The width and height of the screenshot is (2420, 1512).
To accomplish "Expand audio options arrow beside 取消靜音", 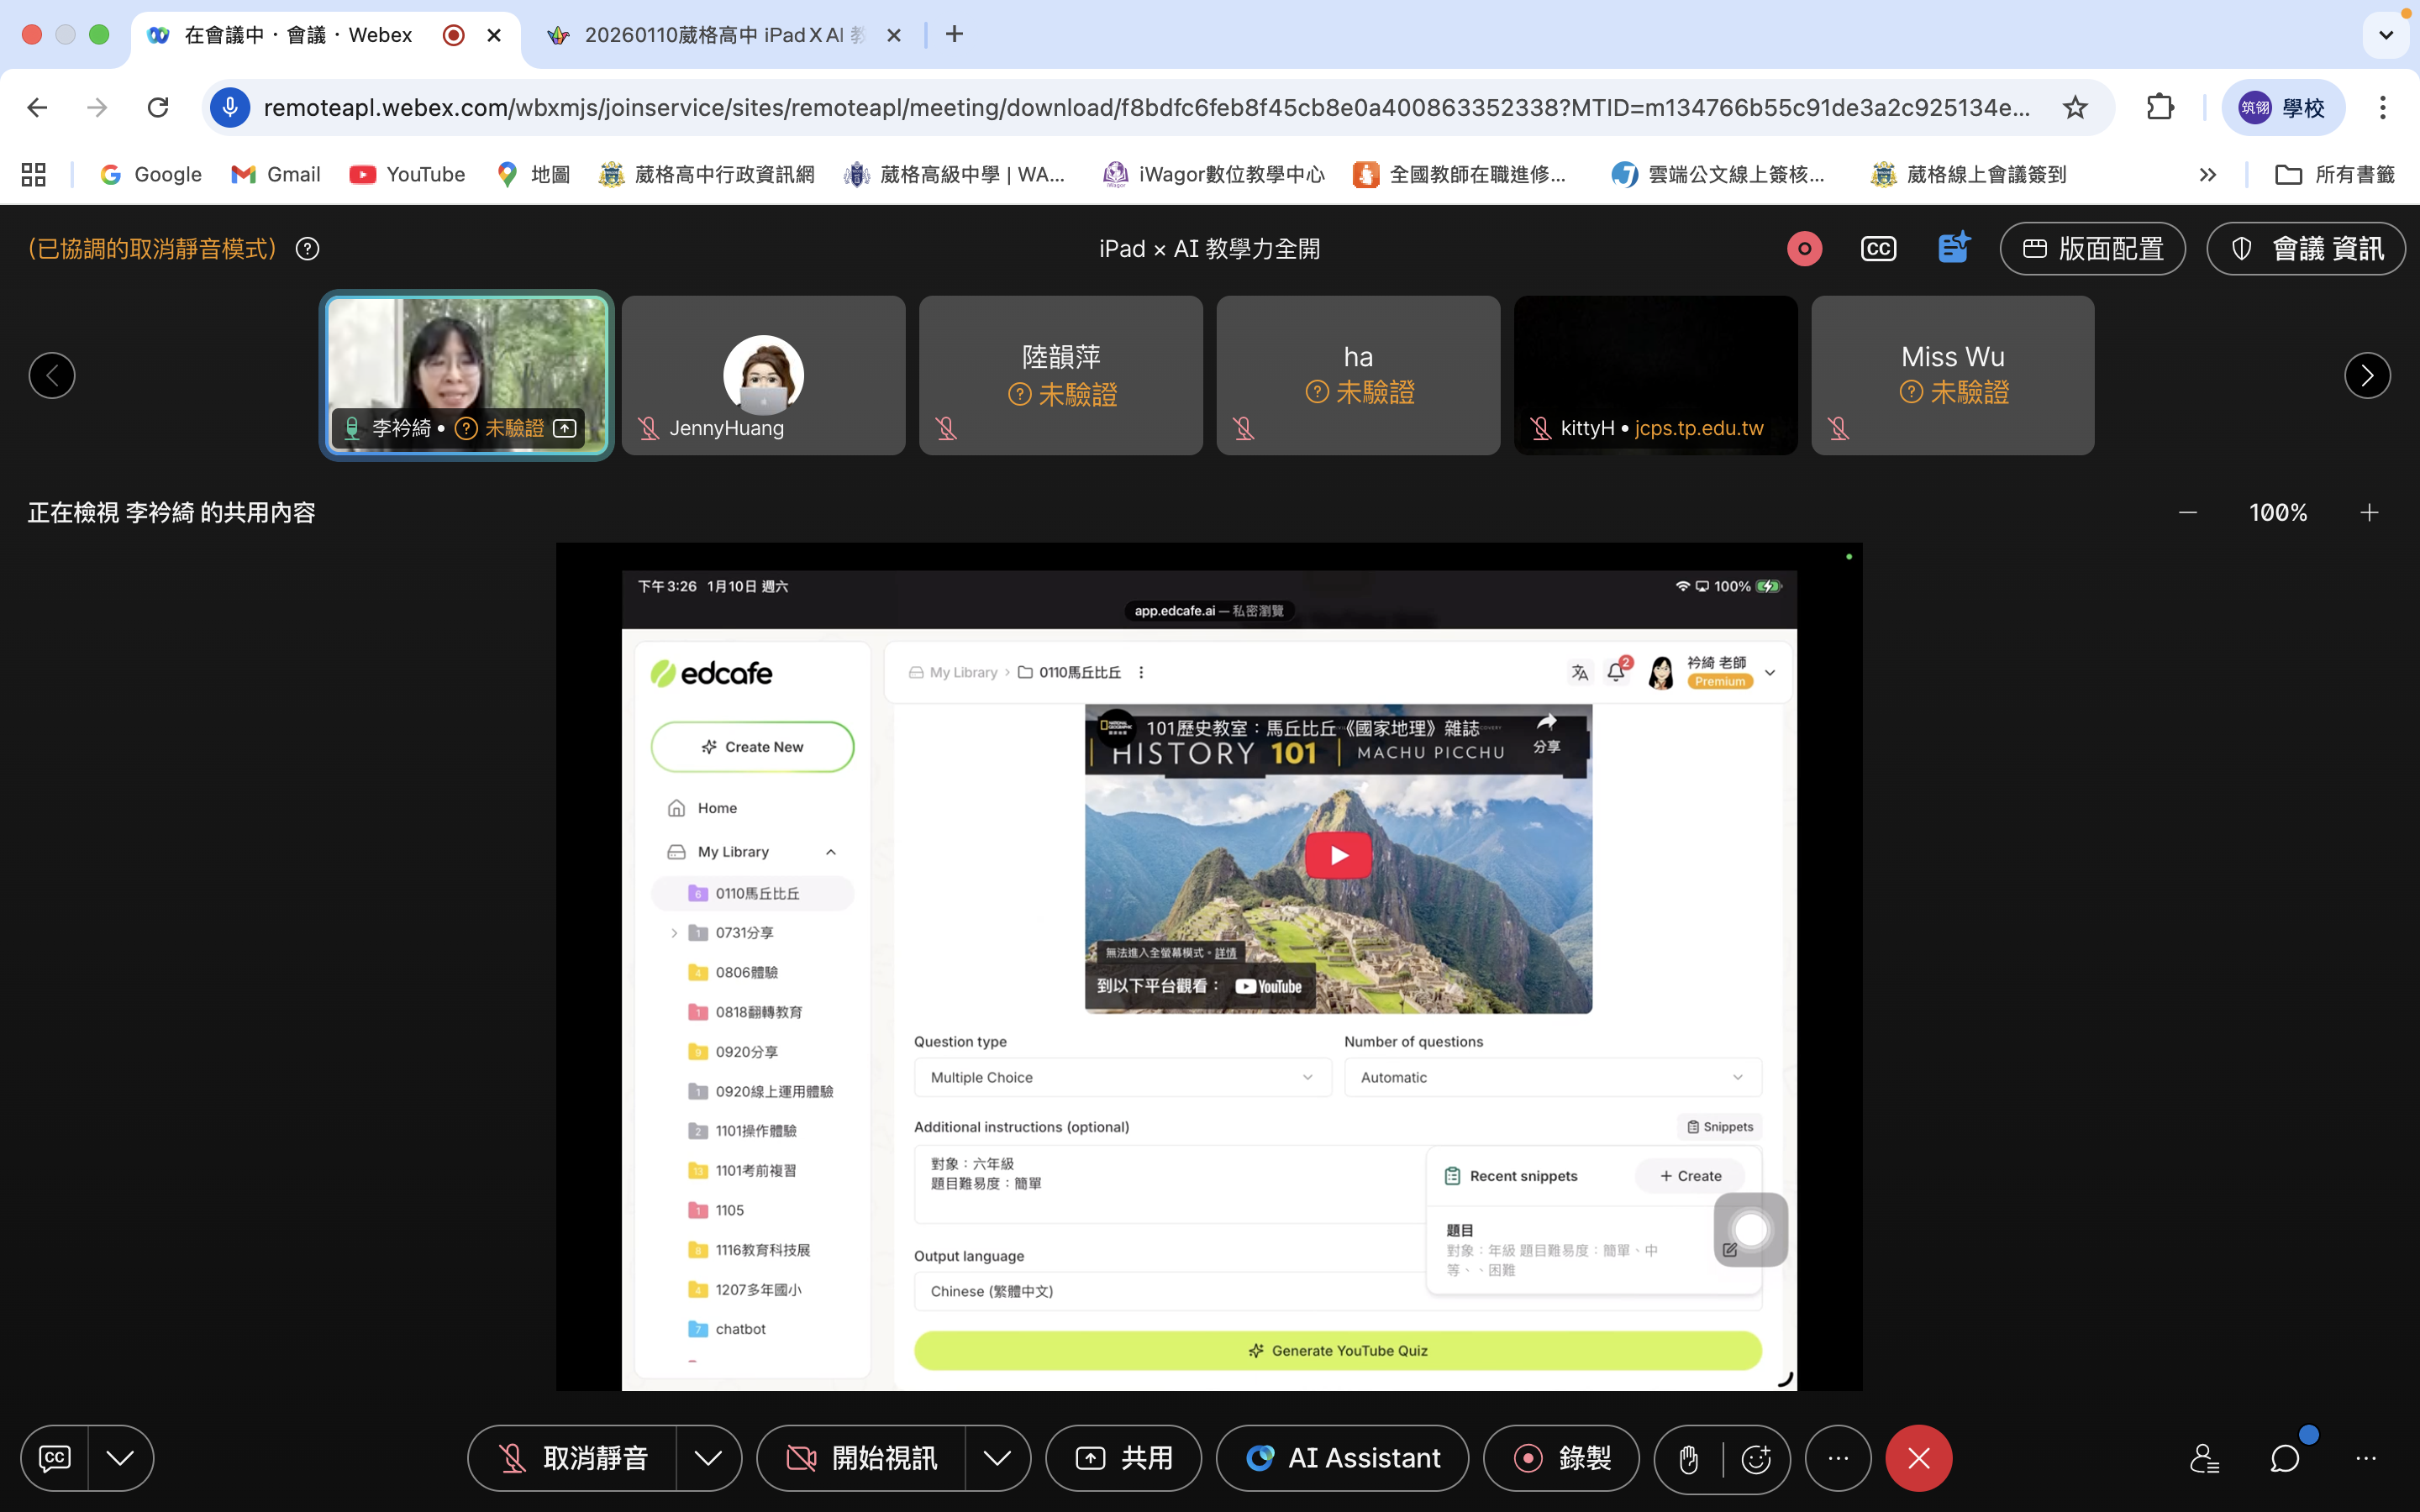I will click(708, 1458).
